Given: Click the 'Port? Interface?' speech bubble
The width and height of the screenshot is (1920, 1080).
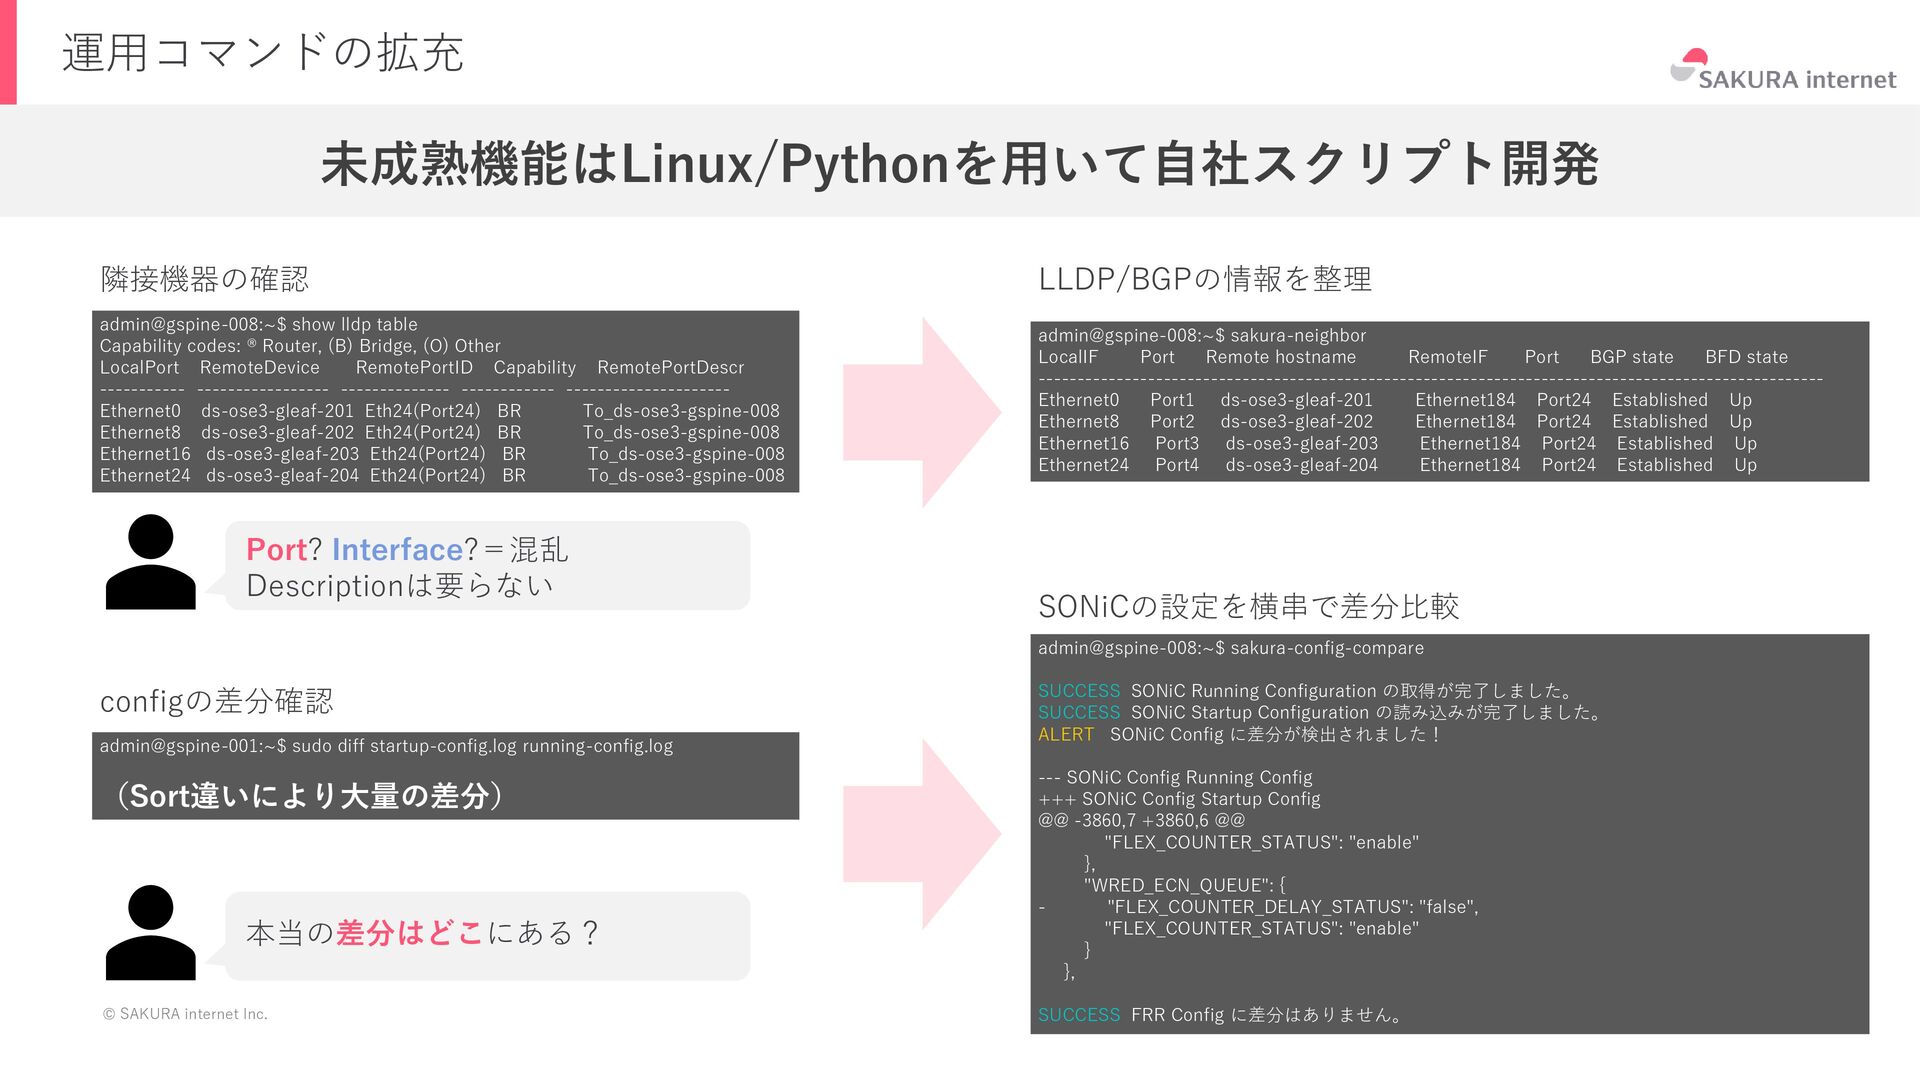Looking at the screenshot, I should click(487, 566).
